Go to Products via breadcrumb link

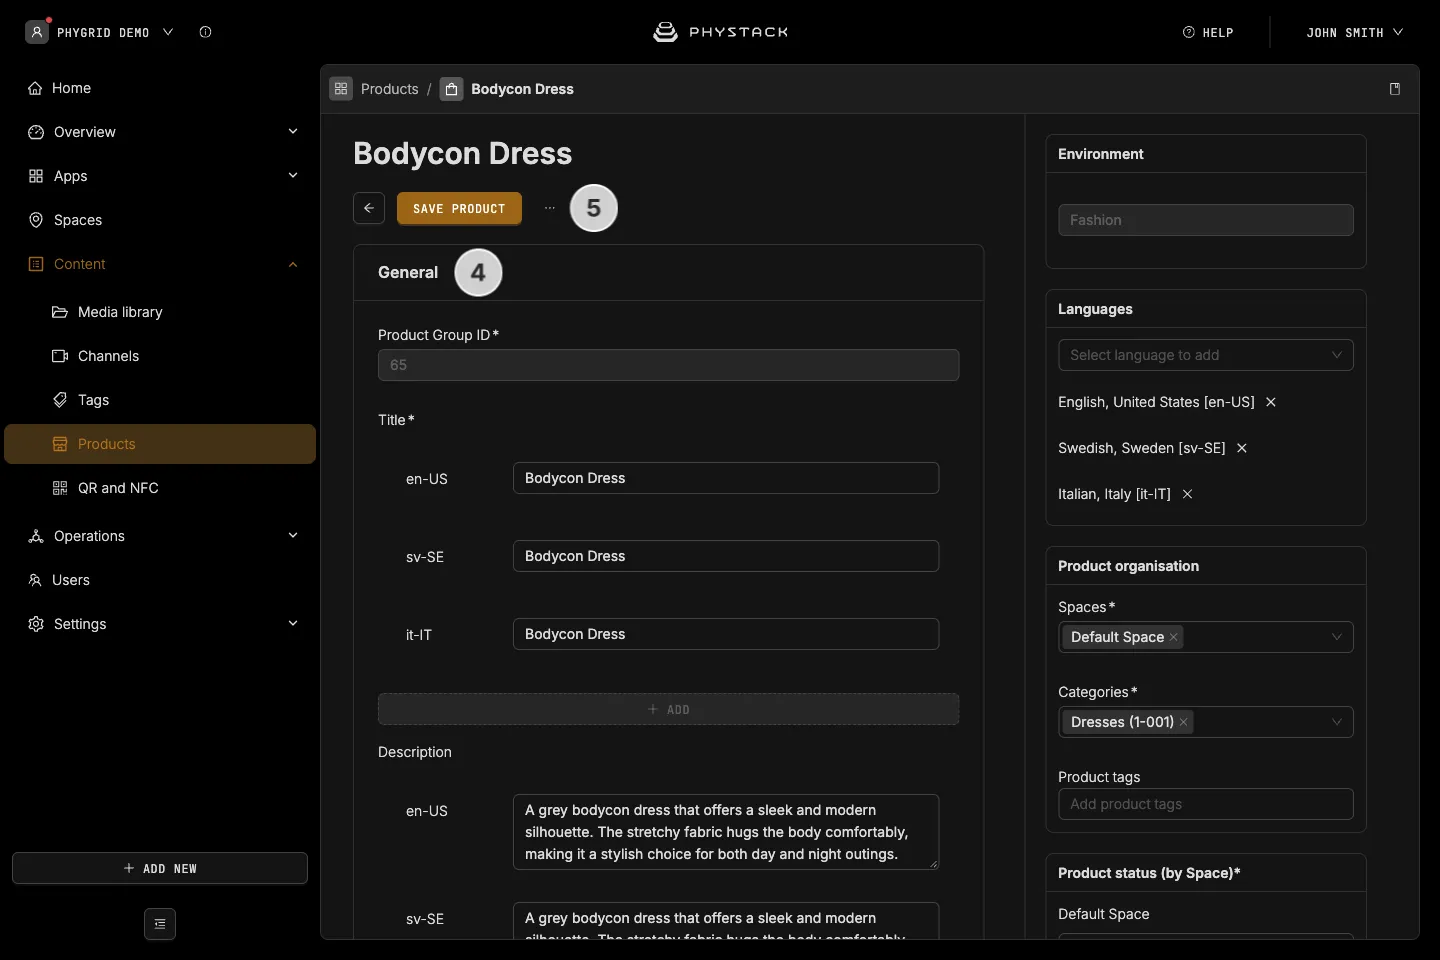(390, 89)
